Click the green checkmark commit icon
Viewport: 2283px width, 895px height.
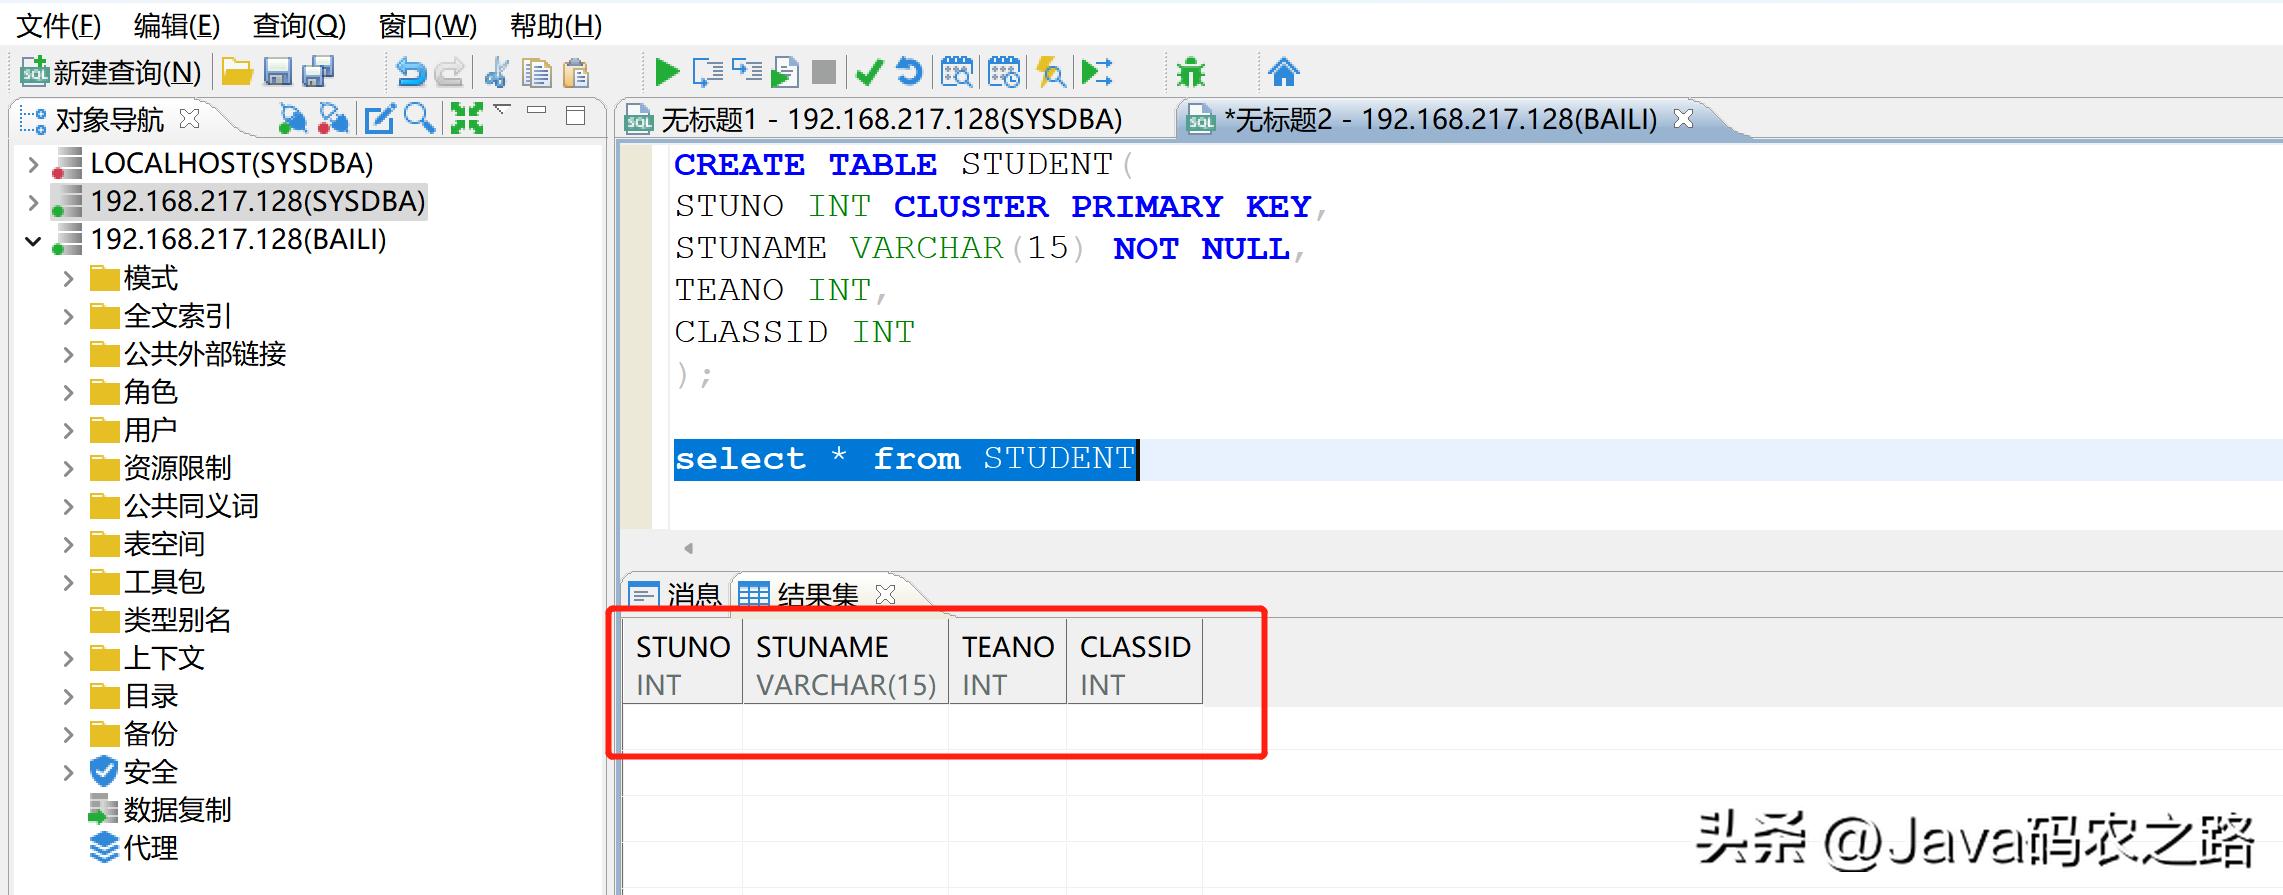869,72
